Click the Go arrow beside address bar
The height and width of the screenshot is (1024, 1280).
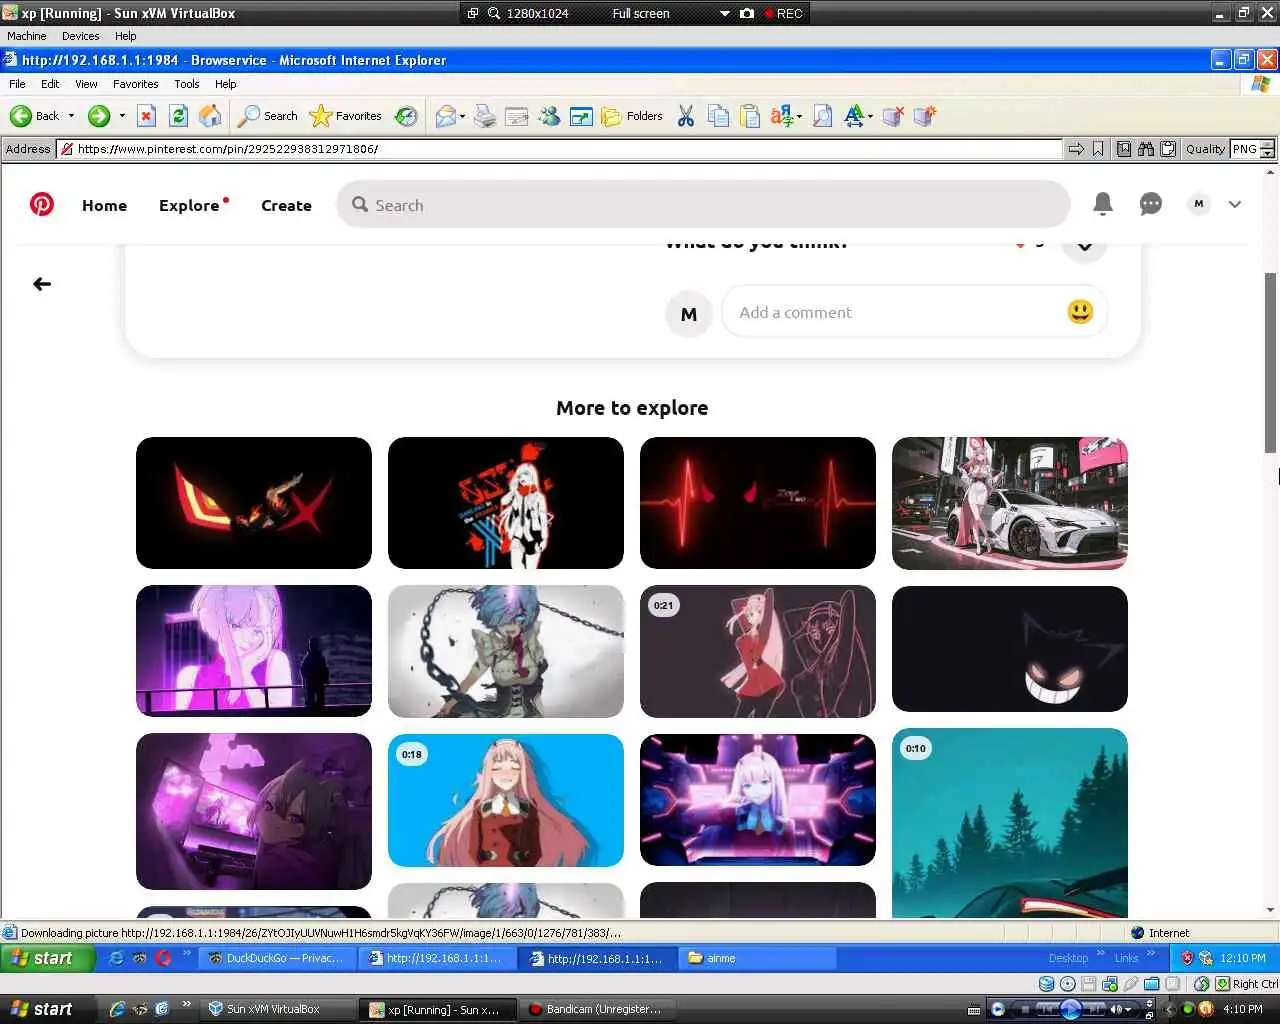[x=1076, y=149]
